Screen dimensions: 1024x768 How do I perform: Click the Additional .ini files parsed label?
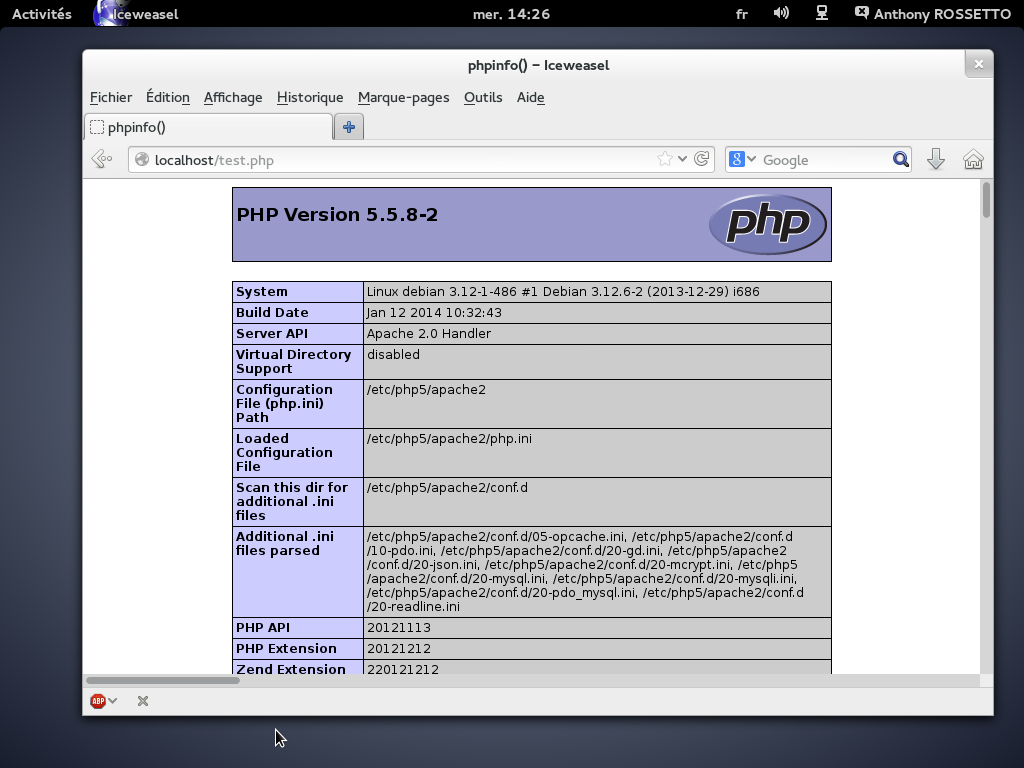tap(285, 543)
